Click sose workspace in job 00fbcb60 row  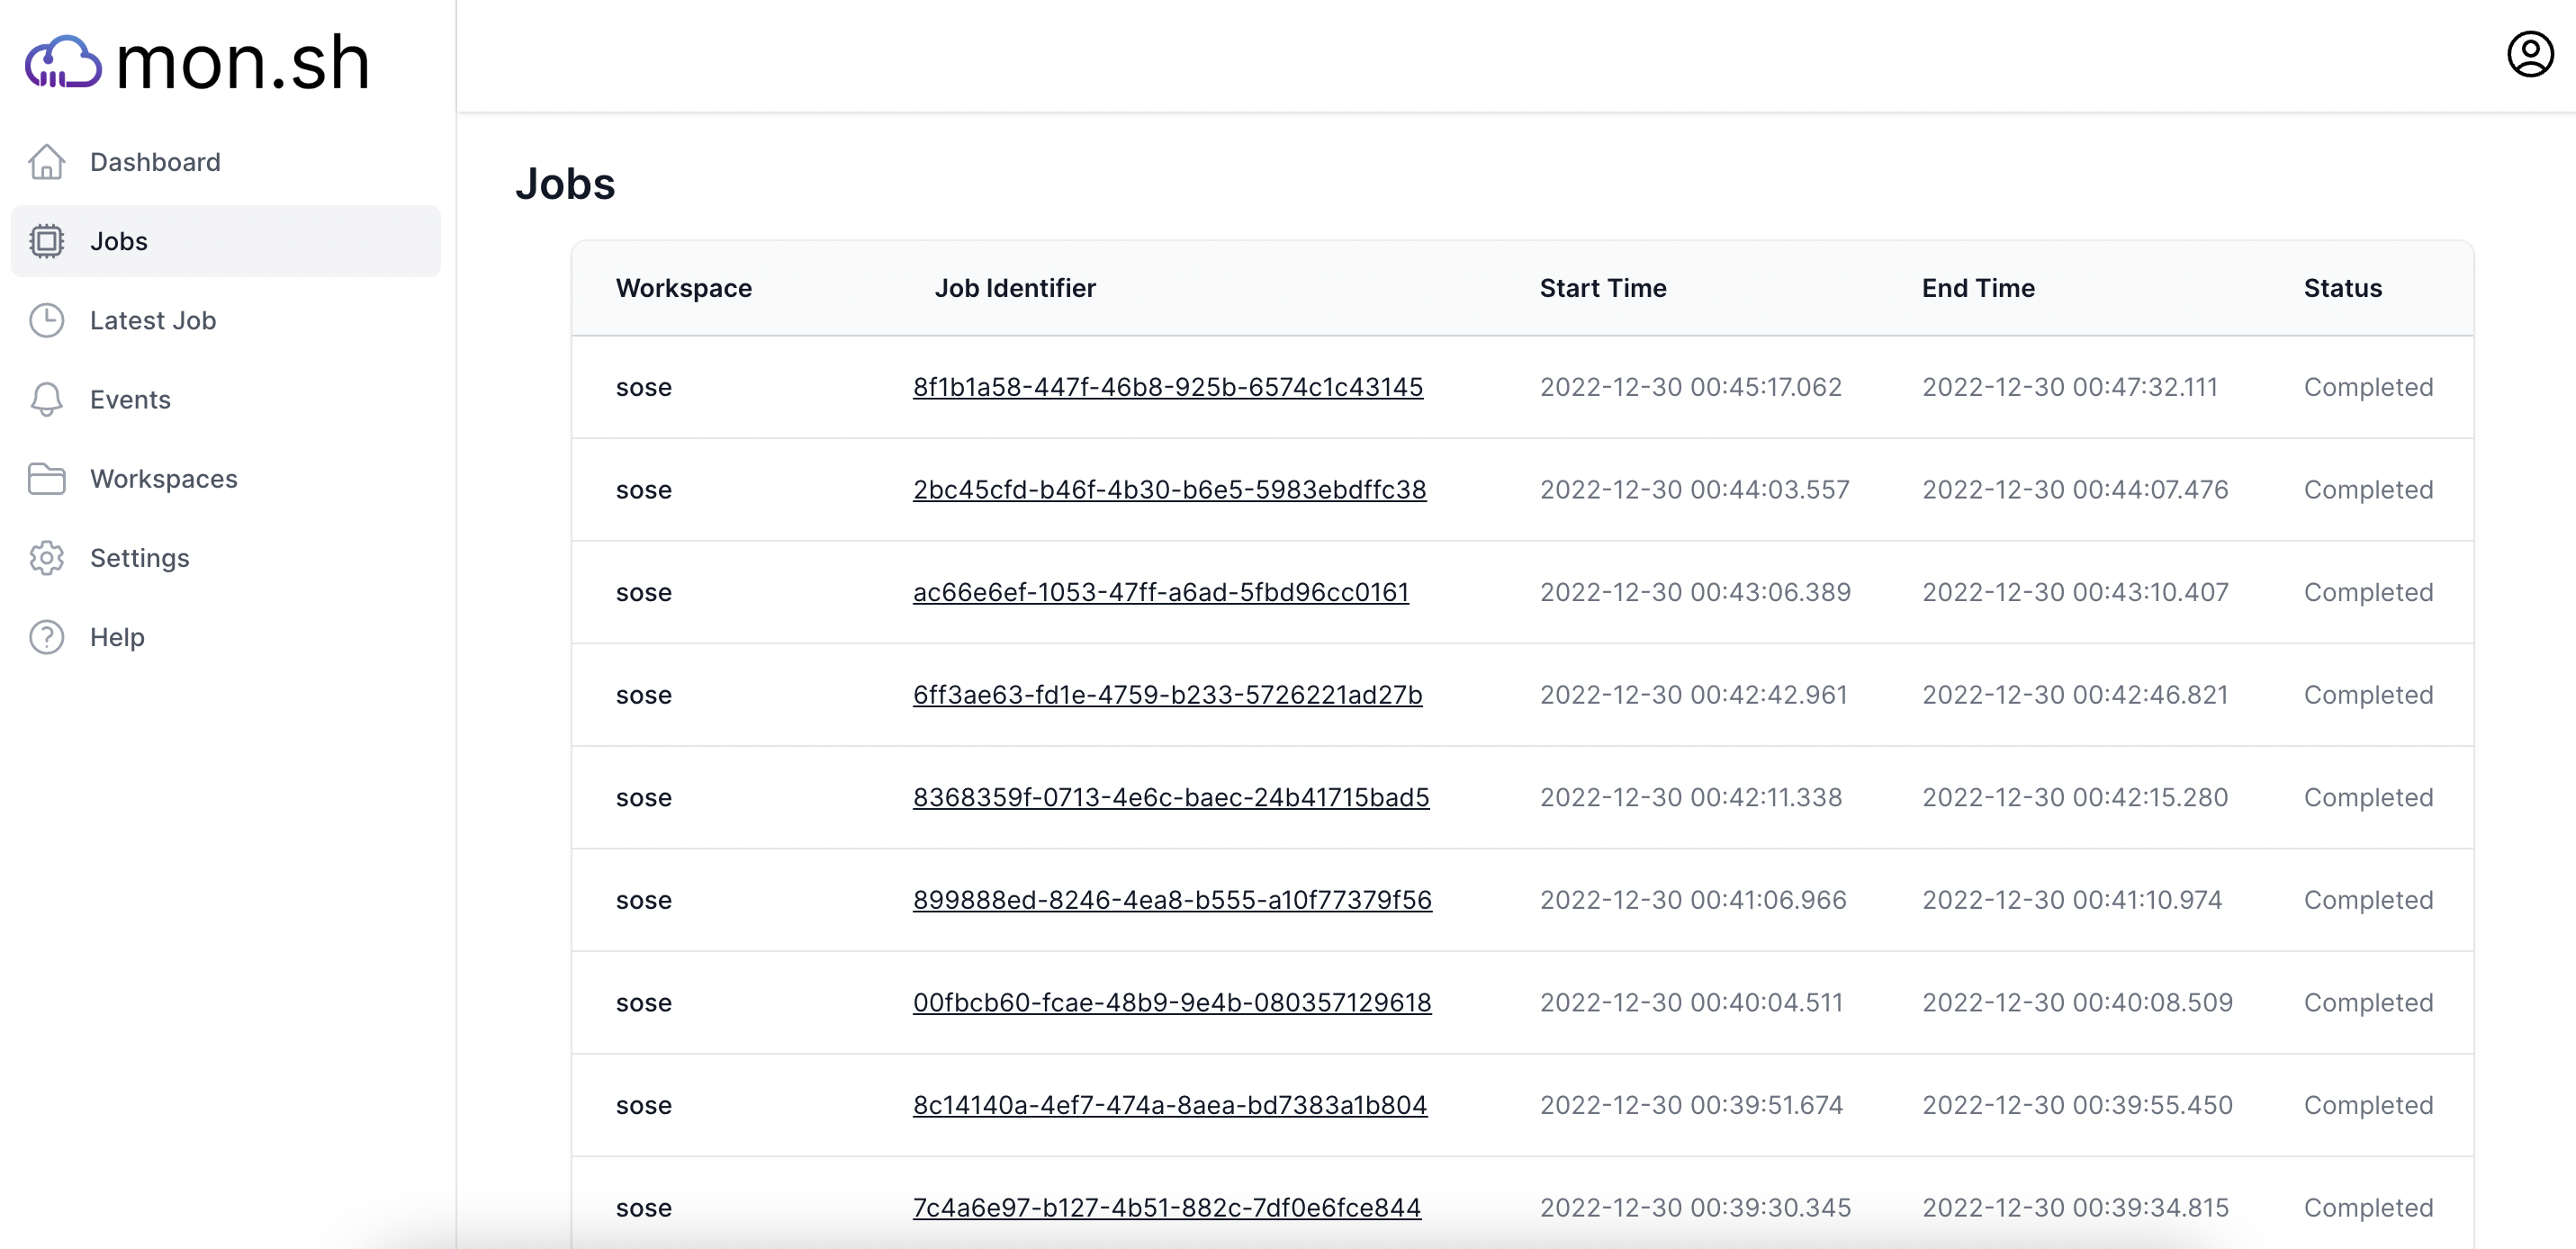point(643,1002)
